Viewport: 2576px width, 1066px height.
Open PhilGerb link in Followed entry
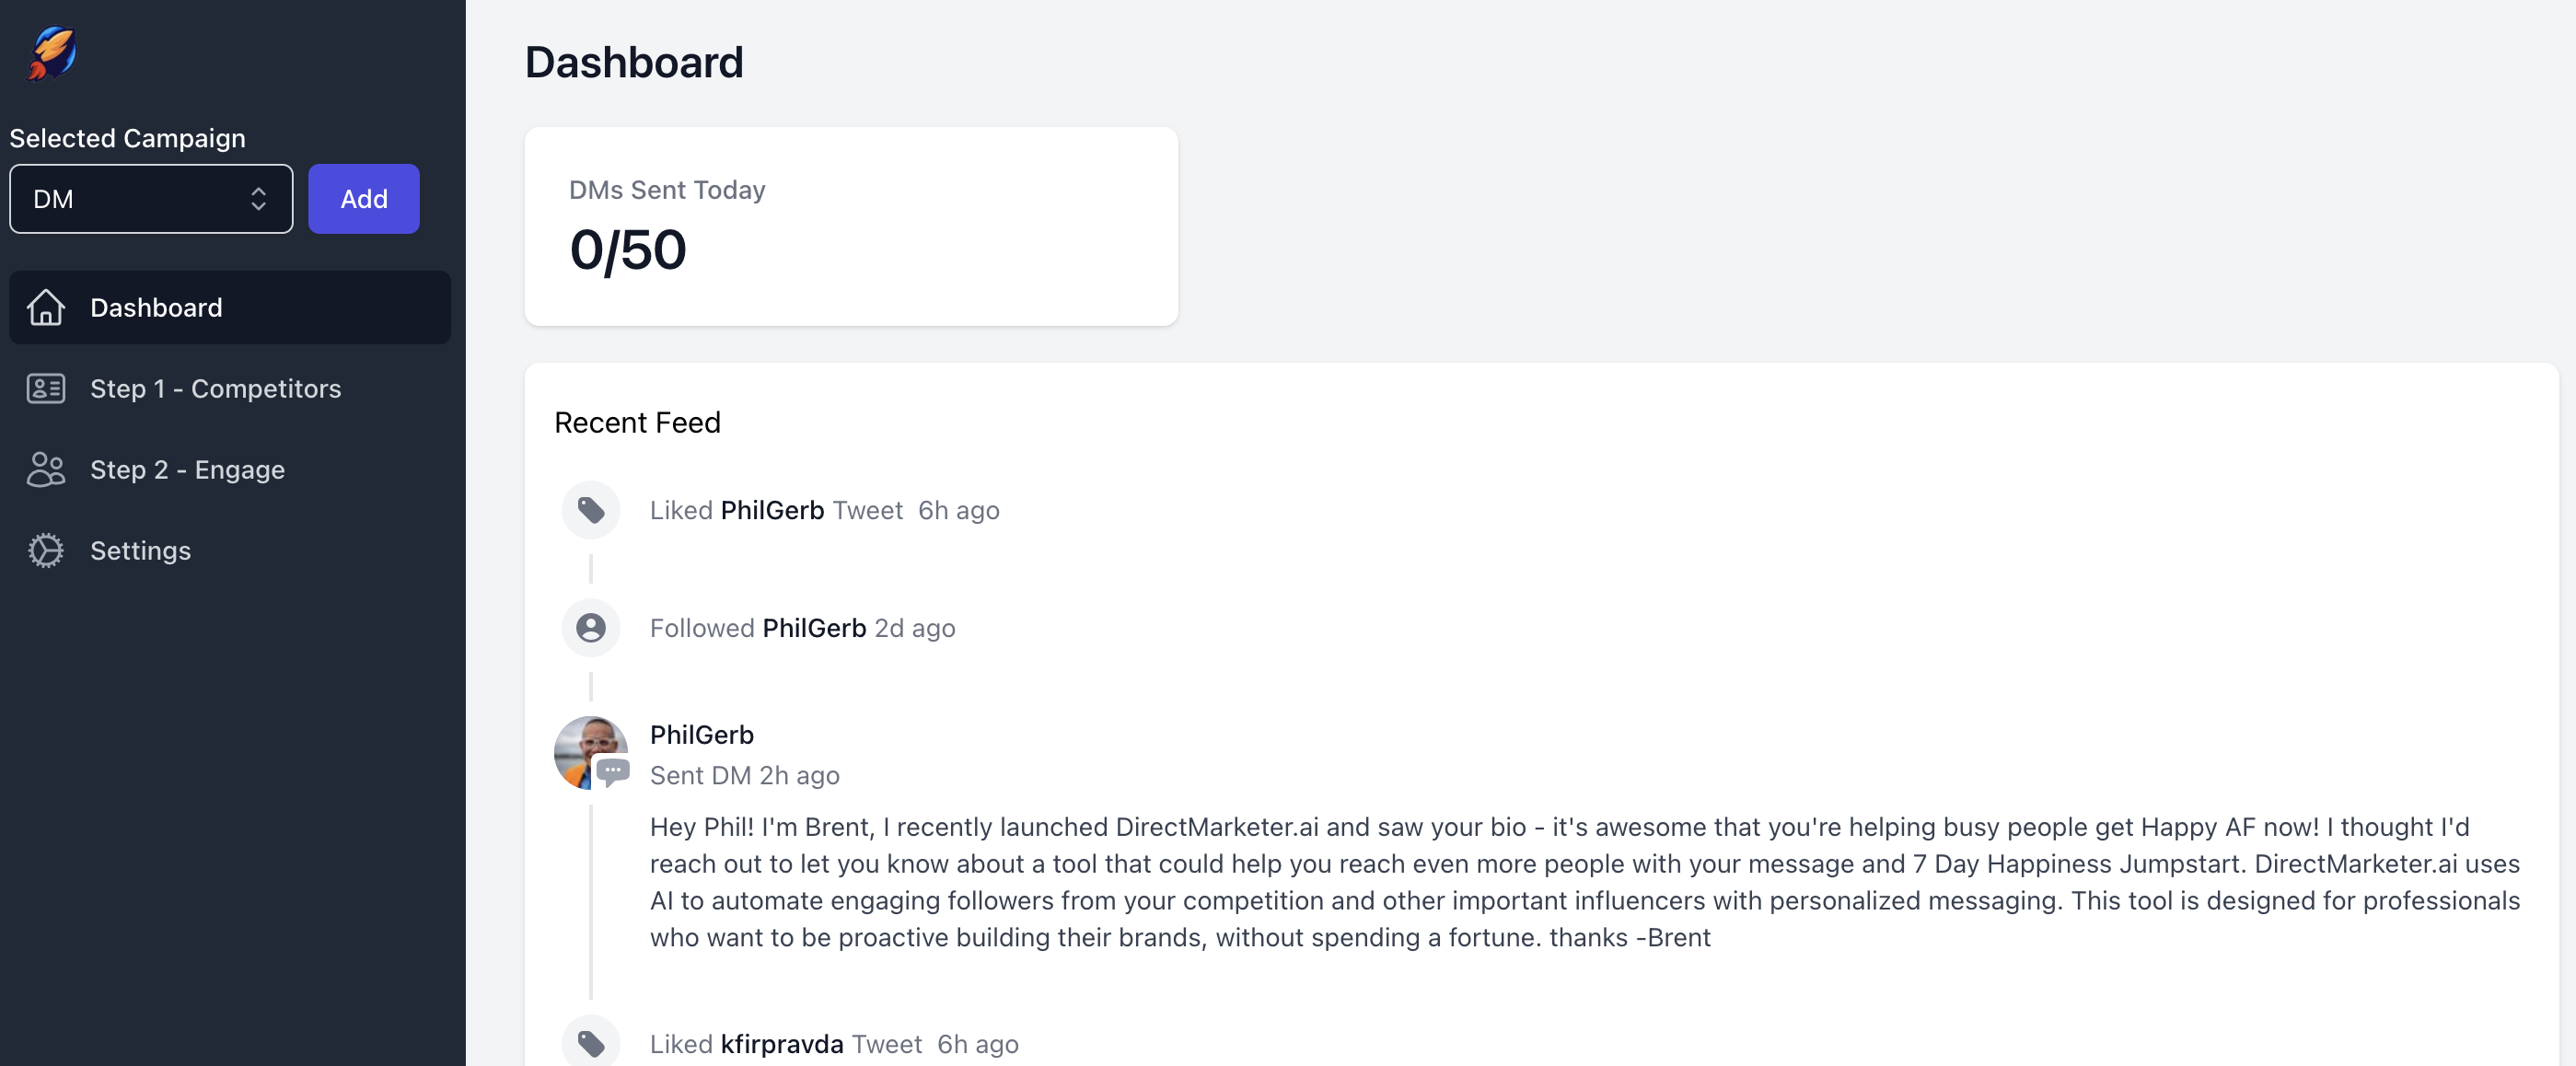click(x=814, y=628)
